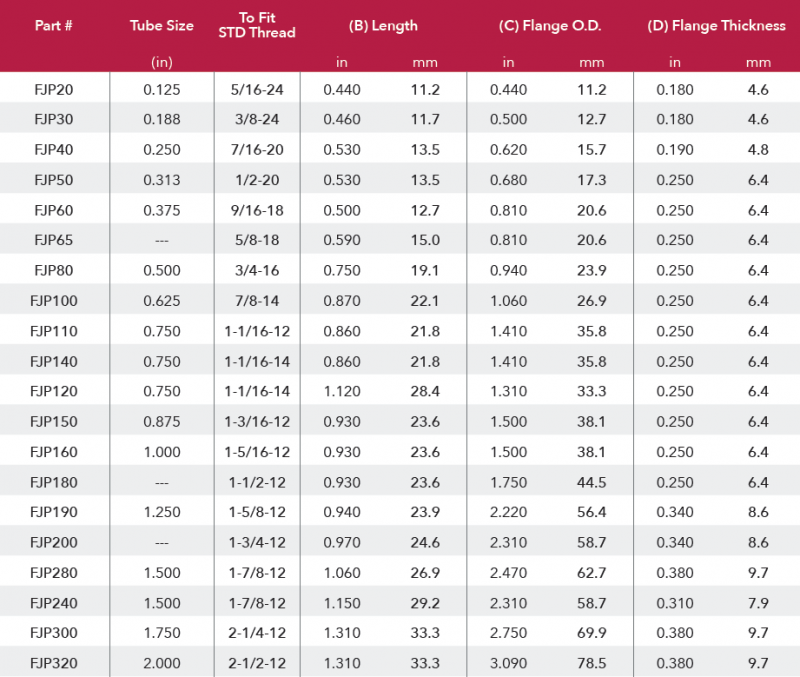Select thread size 2-1/2-12
The height and width of the screenshot is (677, 800).
point(257,662)
